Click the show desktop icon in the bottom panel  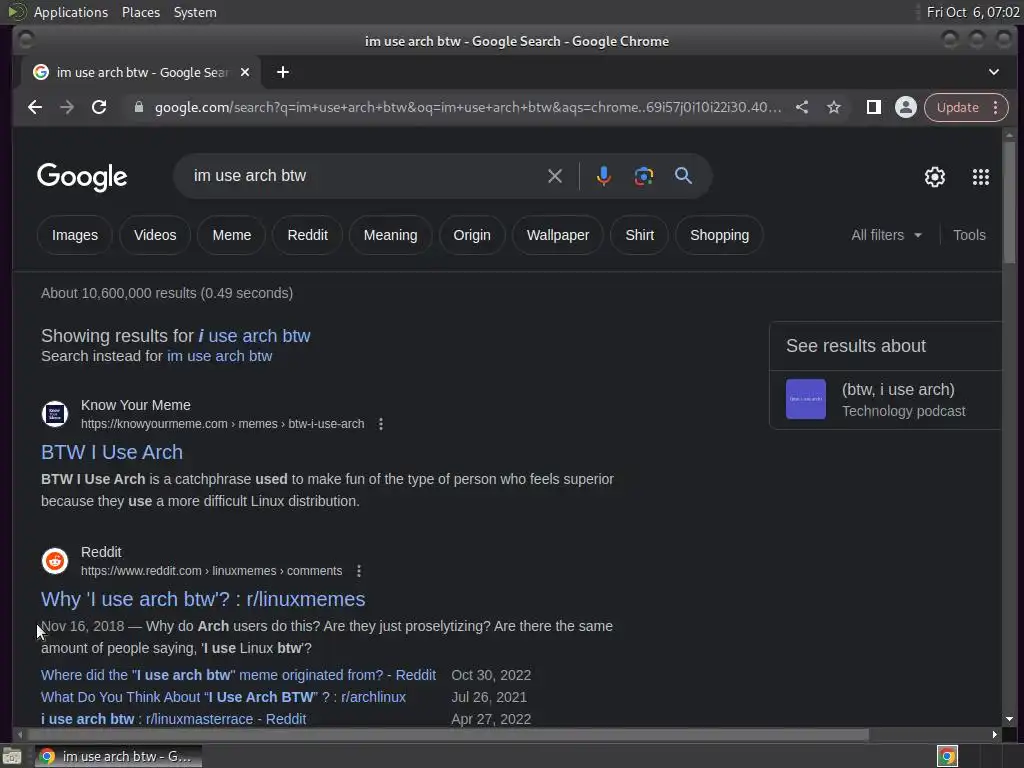(x=12, y=756)
